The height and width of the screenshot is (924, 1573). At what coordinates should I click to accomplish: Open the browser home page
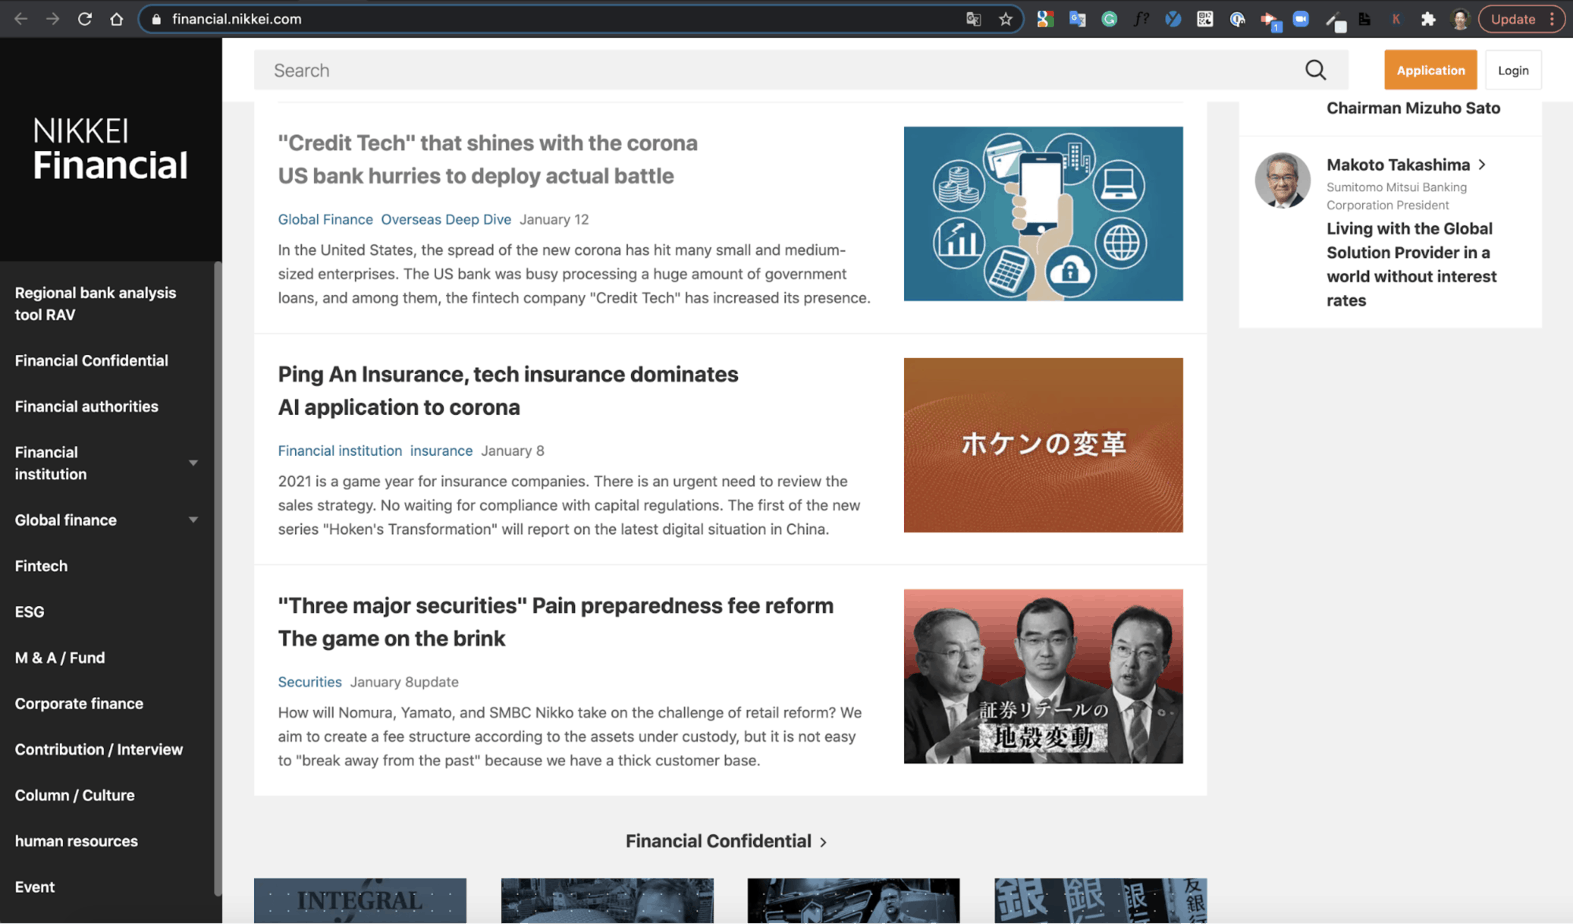pyautogui.click(x=117, y=19)
